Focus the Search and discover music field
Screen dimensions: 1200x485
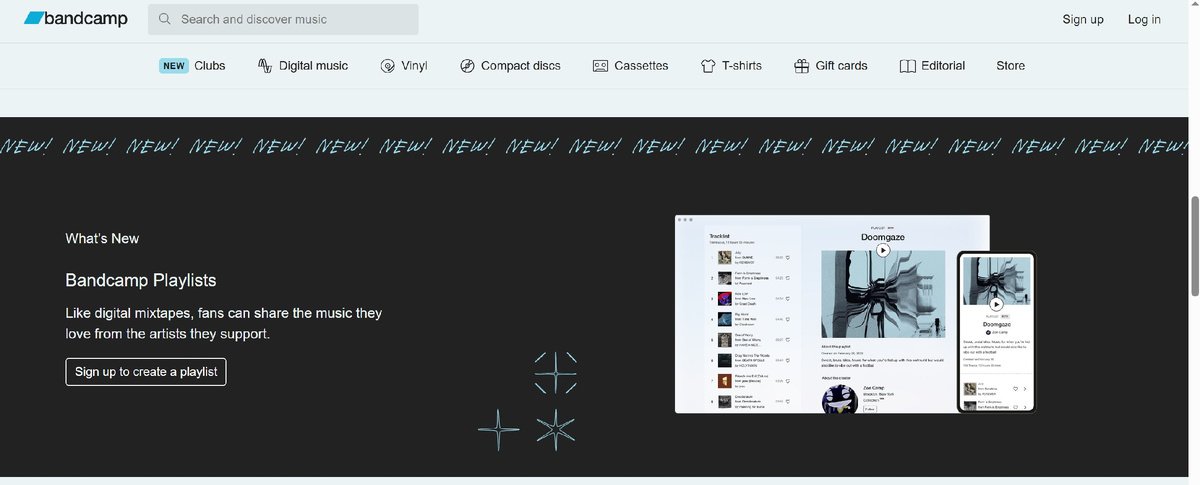(283, 19)
